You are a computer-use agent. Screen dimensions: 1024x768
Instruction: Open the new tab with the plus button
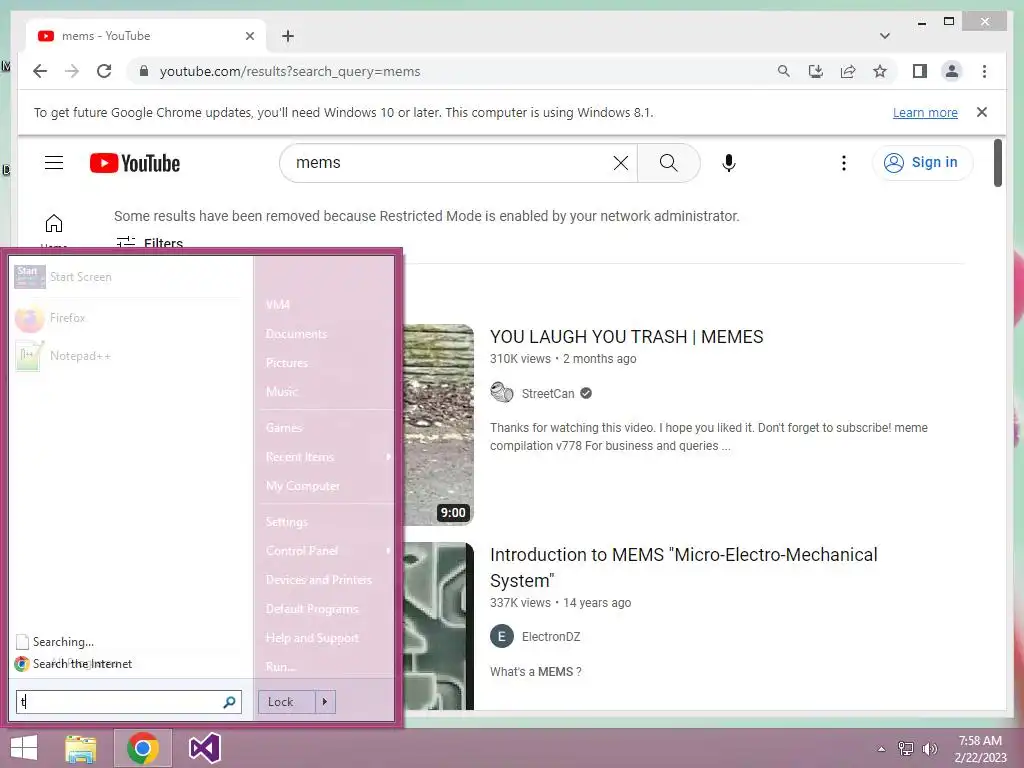[288, 36]
